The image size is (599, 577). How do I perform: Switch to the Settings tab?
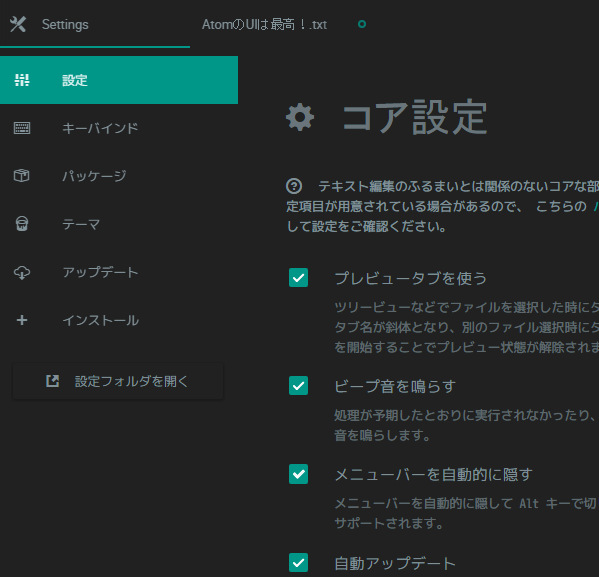[95, 24]
